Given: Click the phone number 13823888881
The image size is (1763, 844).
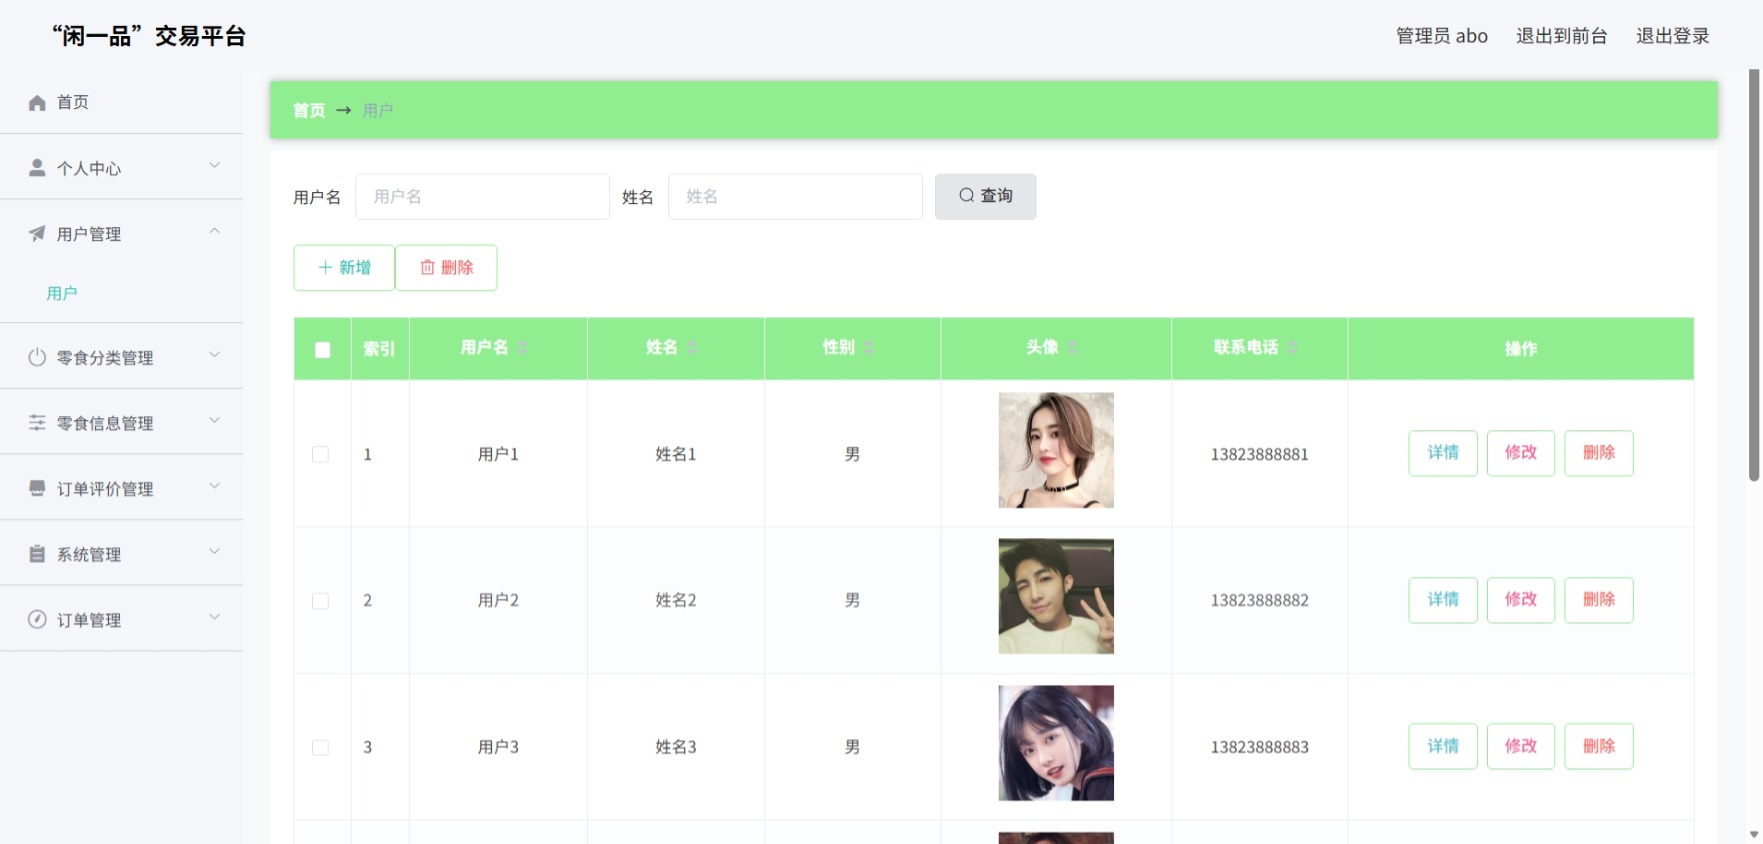Looking at the screenshot, I should [x=1260, y=454].
